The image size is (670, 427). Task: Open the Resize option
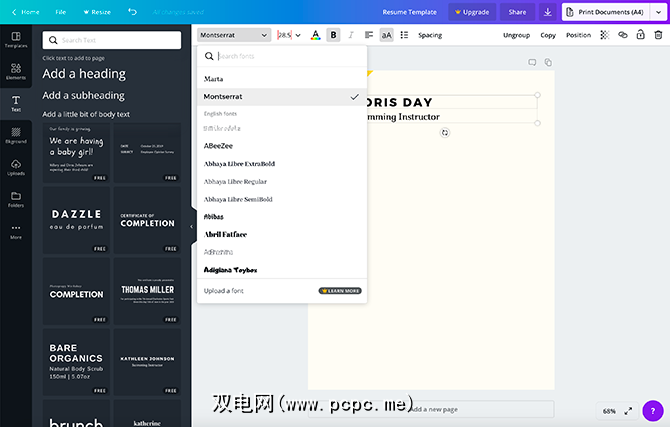click(97, 12)
